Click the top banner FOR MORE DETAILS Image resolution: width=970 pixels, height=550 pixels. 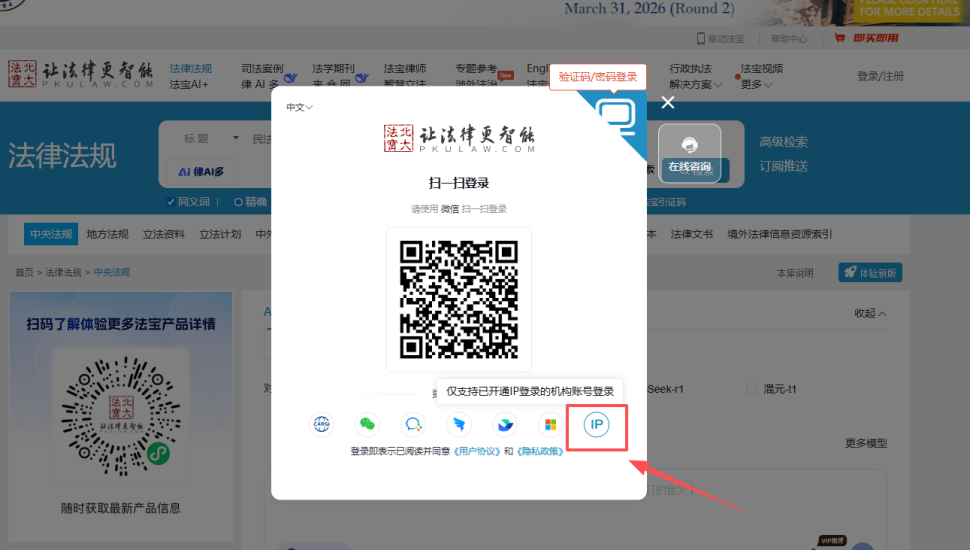click(x=909, y=11)
